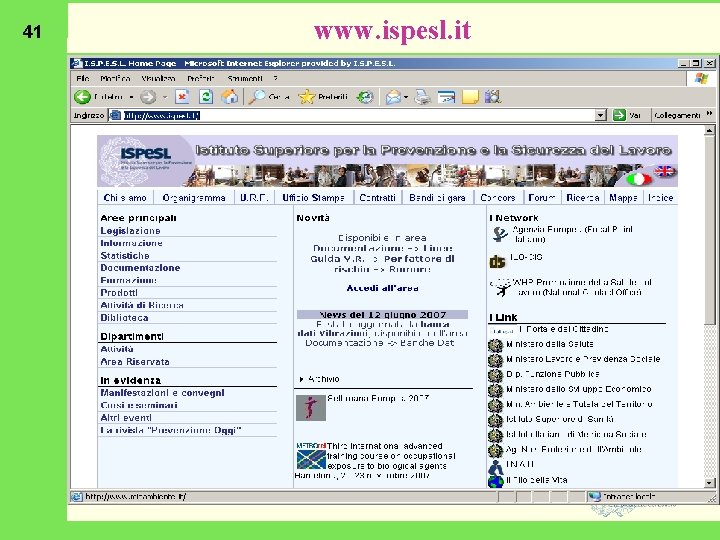Open the File menu
720x540 pixels.
[83, 79]
